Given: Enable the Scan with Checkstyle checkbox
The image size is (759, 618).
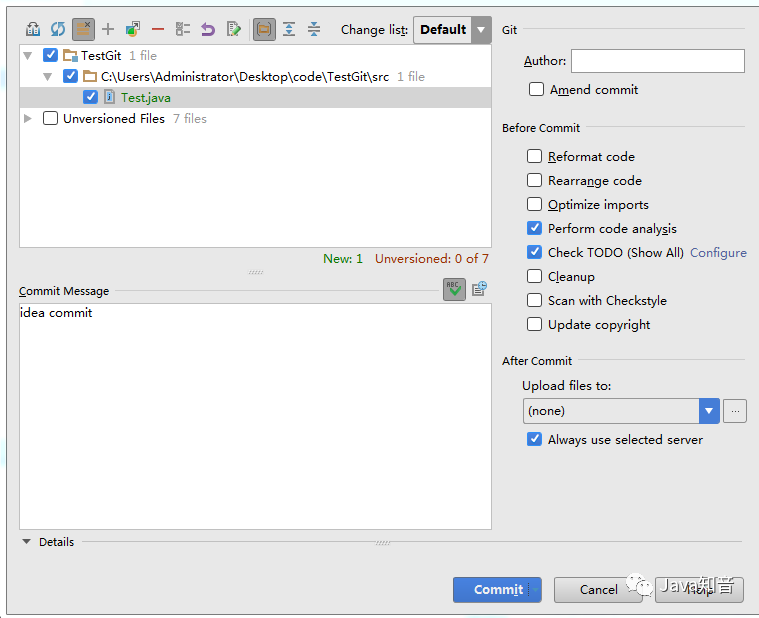Looking at the screenshot, I should [x=534, y=300].
